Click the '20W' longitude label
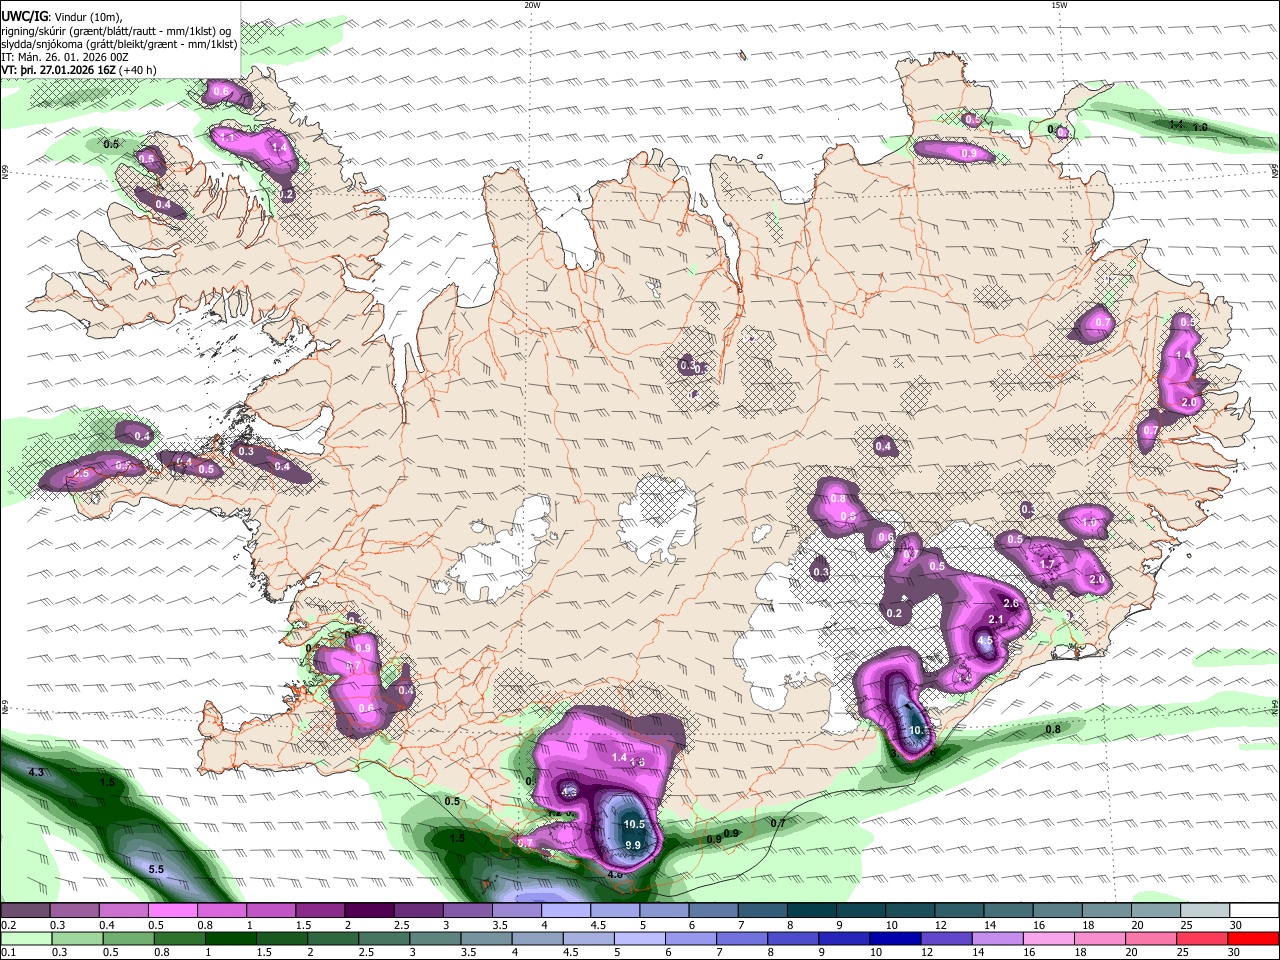Screen dimensions: 1280x960 click(x=533, y=5)
